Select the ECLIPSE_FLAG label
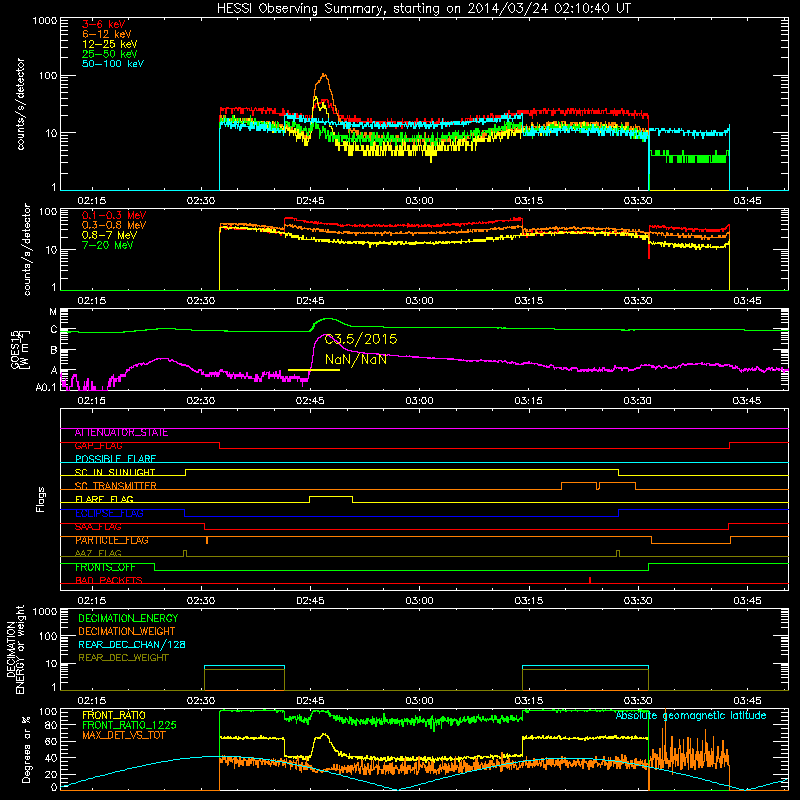800x800 pixels. (109, 513)
